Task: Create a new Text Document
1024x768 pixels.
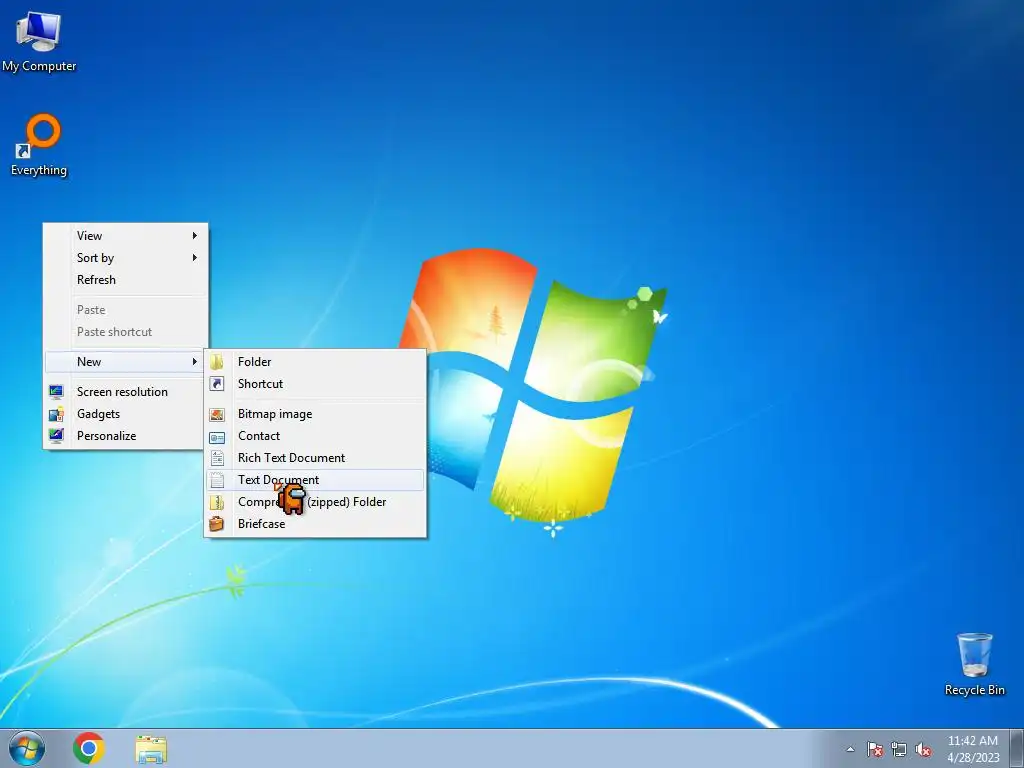Action: pyautogui.click(x=315, y=480)
